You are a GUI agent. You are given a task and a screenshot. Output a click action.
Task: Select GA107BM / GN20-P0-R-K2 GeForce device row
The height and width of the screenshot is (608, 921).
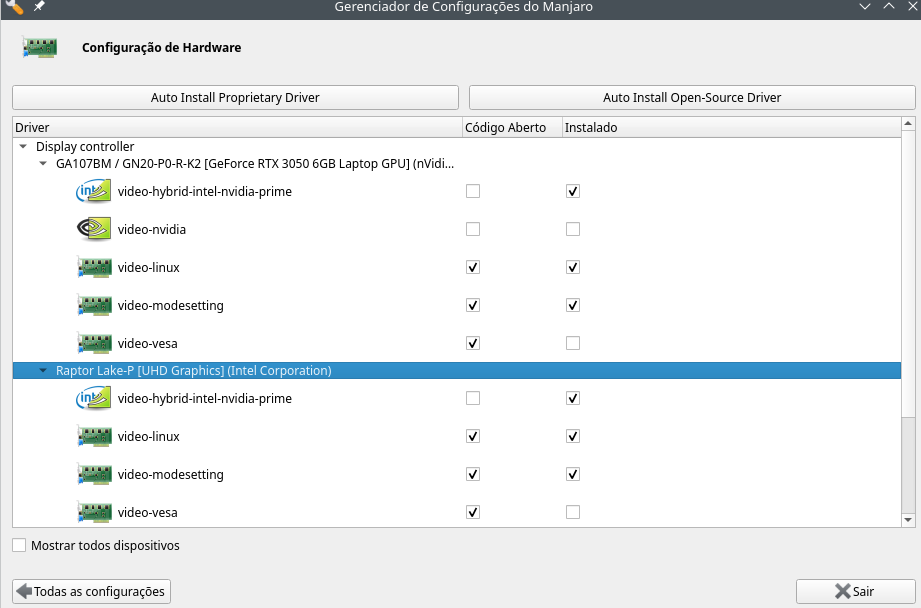(x=456, y=163)
